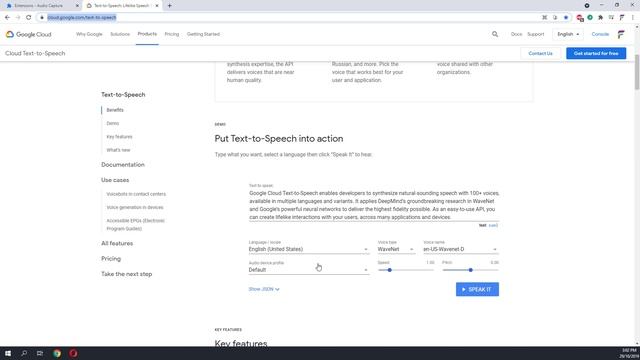Jump to Key features in sidebar
The height and width of the screenshot is (360, 640).
click(x=119, y=137)
